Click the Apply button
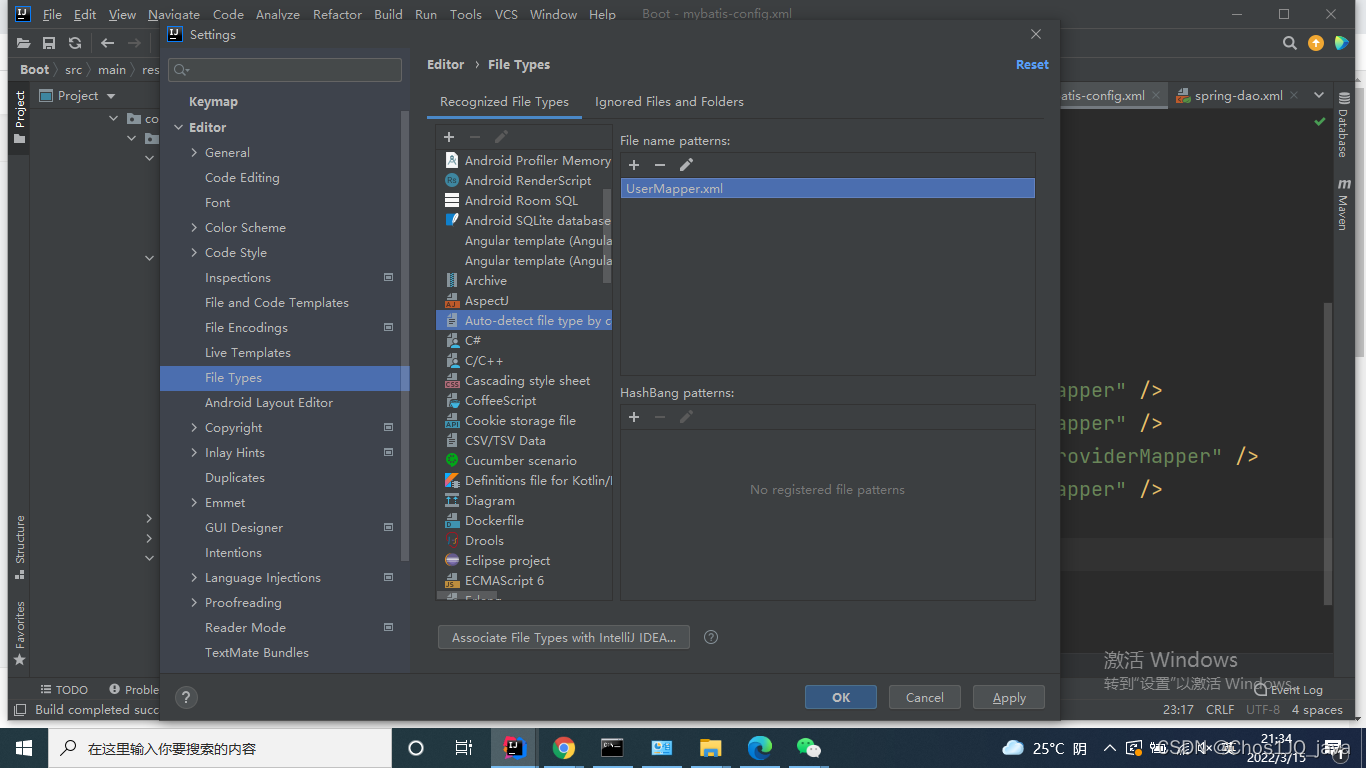The image size is (1366, 768). coord(1009,697)
